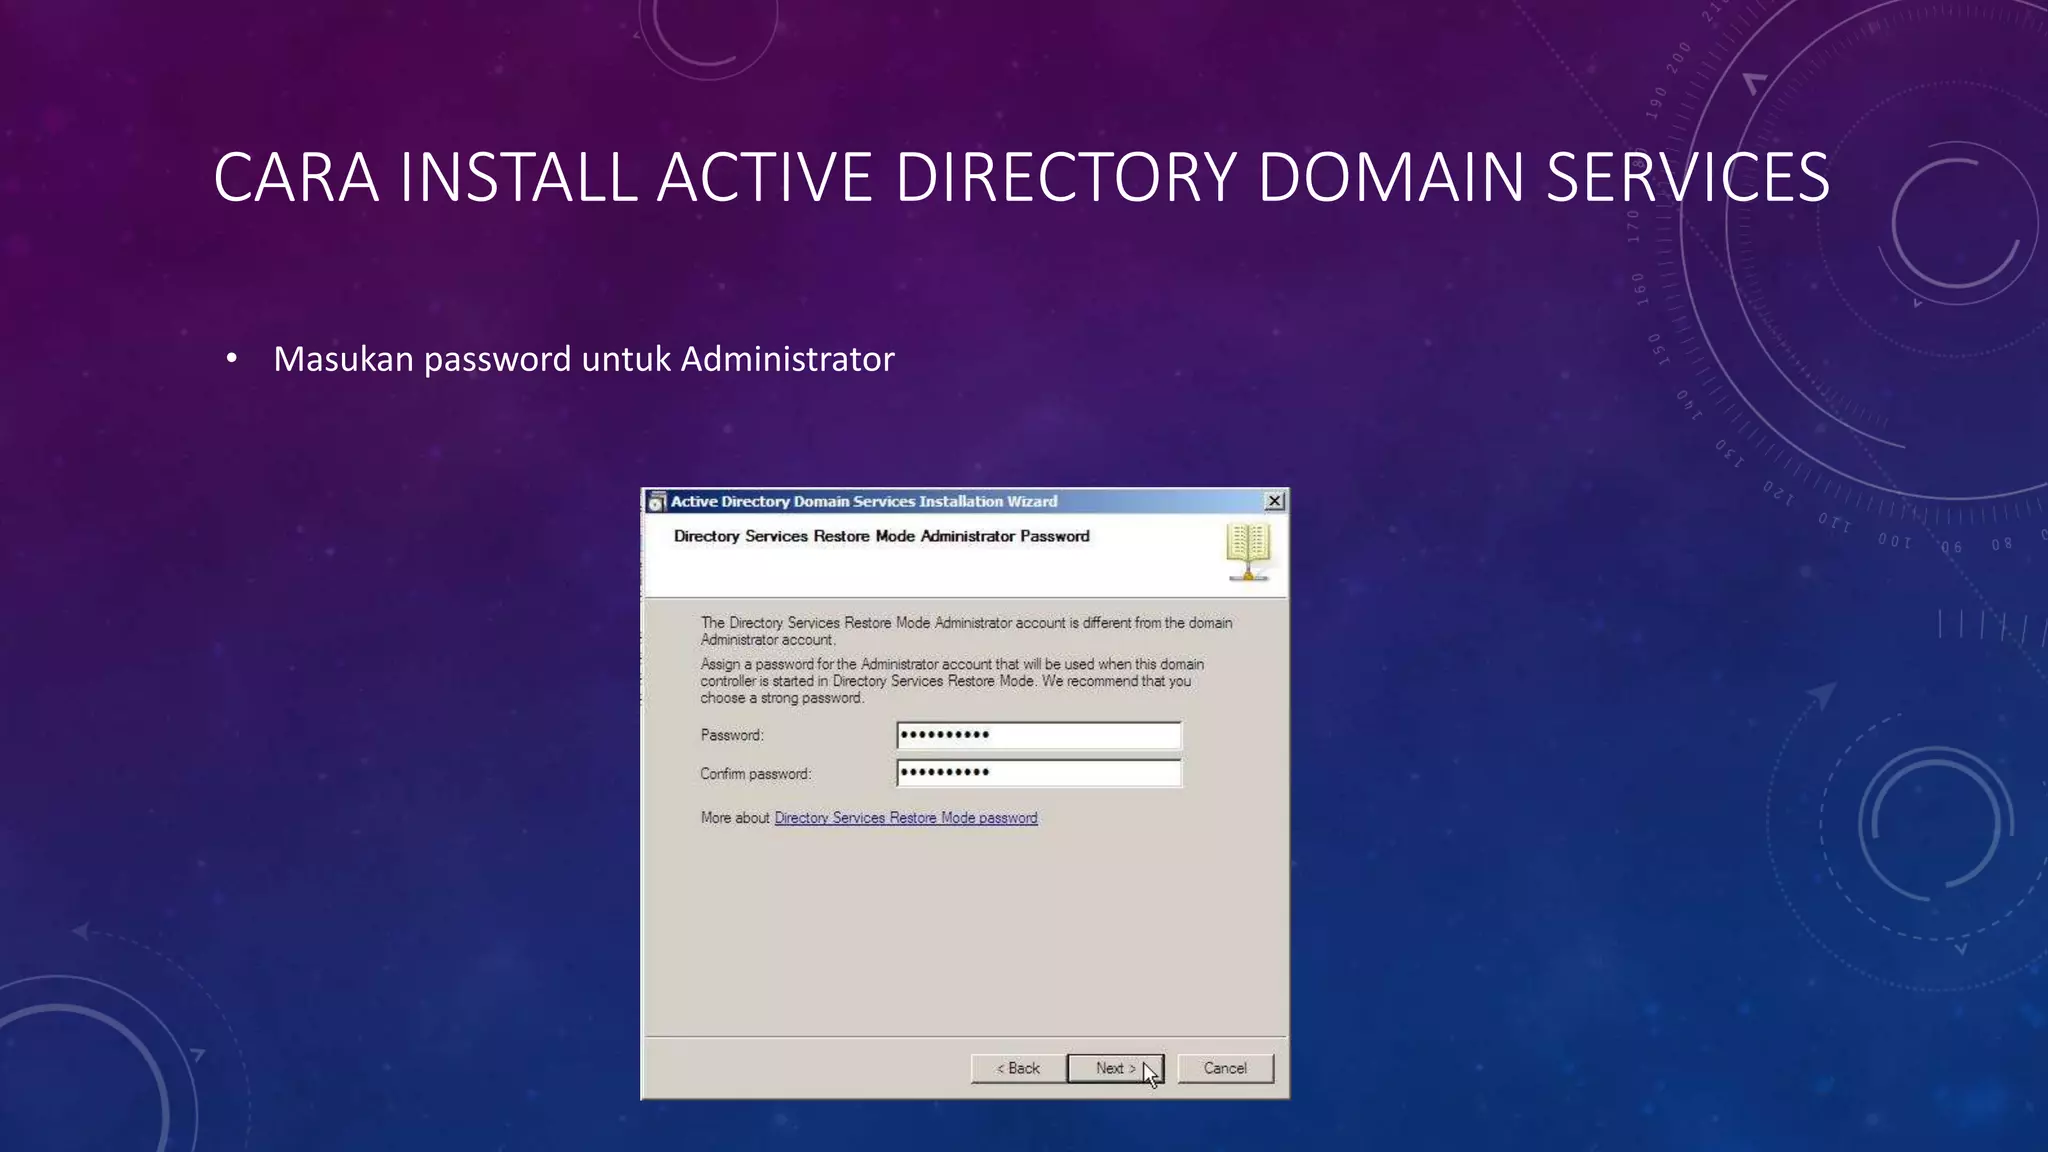Click paragraph starting 'Assign a password for'
Image resolution: width=2048 pixels, height=1152 pixels.
(x=952, y=681)
